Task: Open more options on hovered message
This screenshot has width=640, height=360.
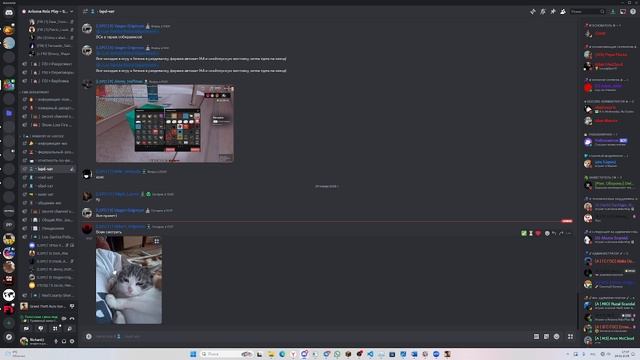Action: (569, 233)
